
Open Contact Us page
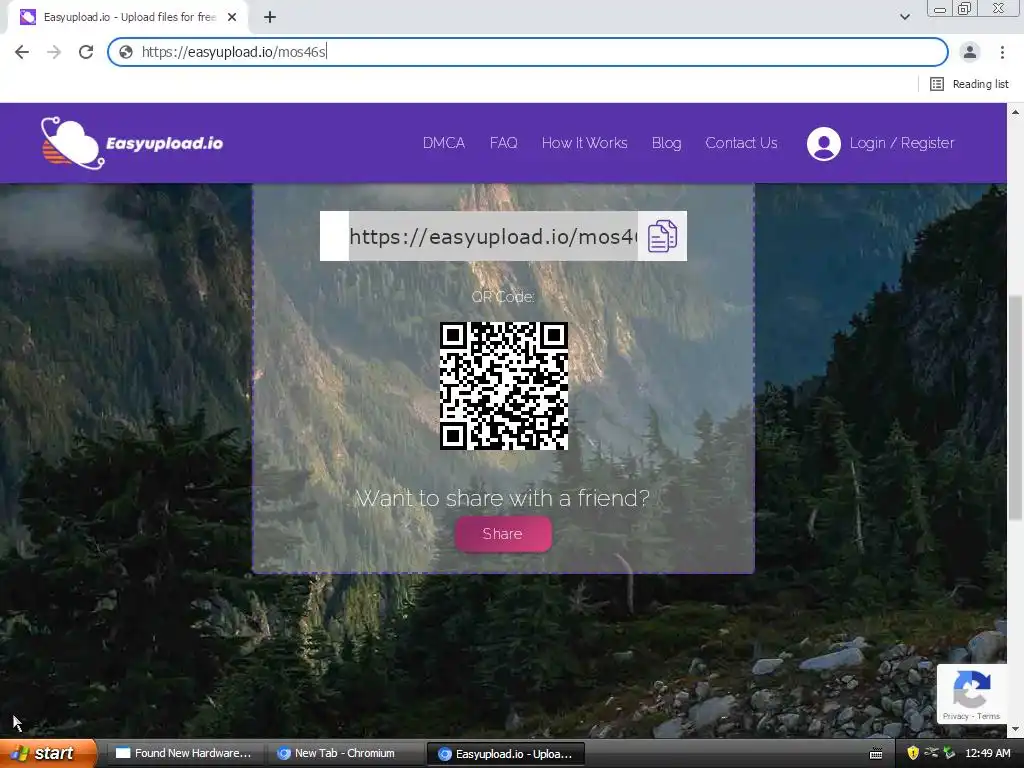pos(741,143)
